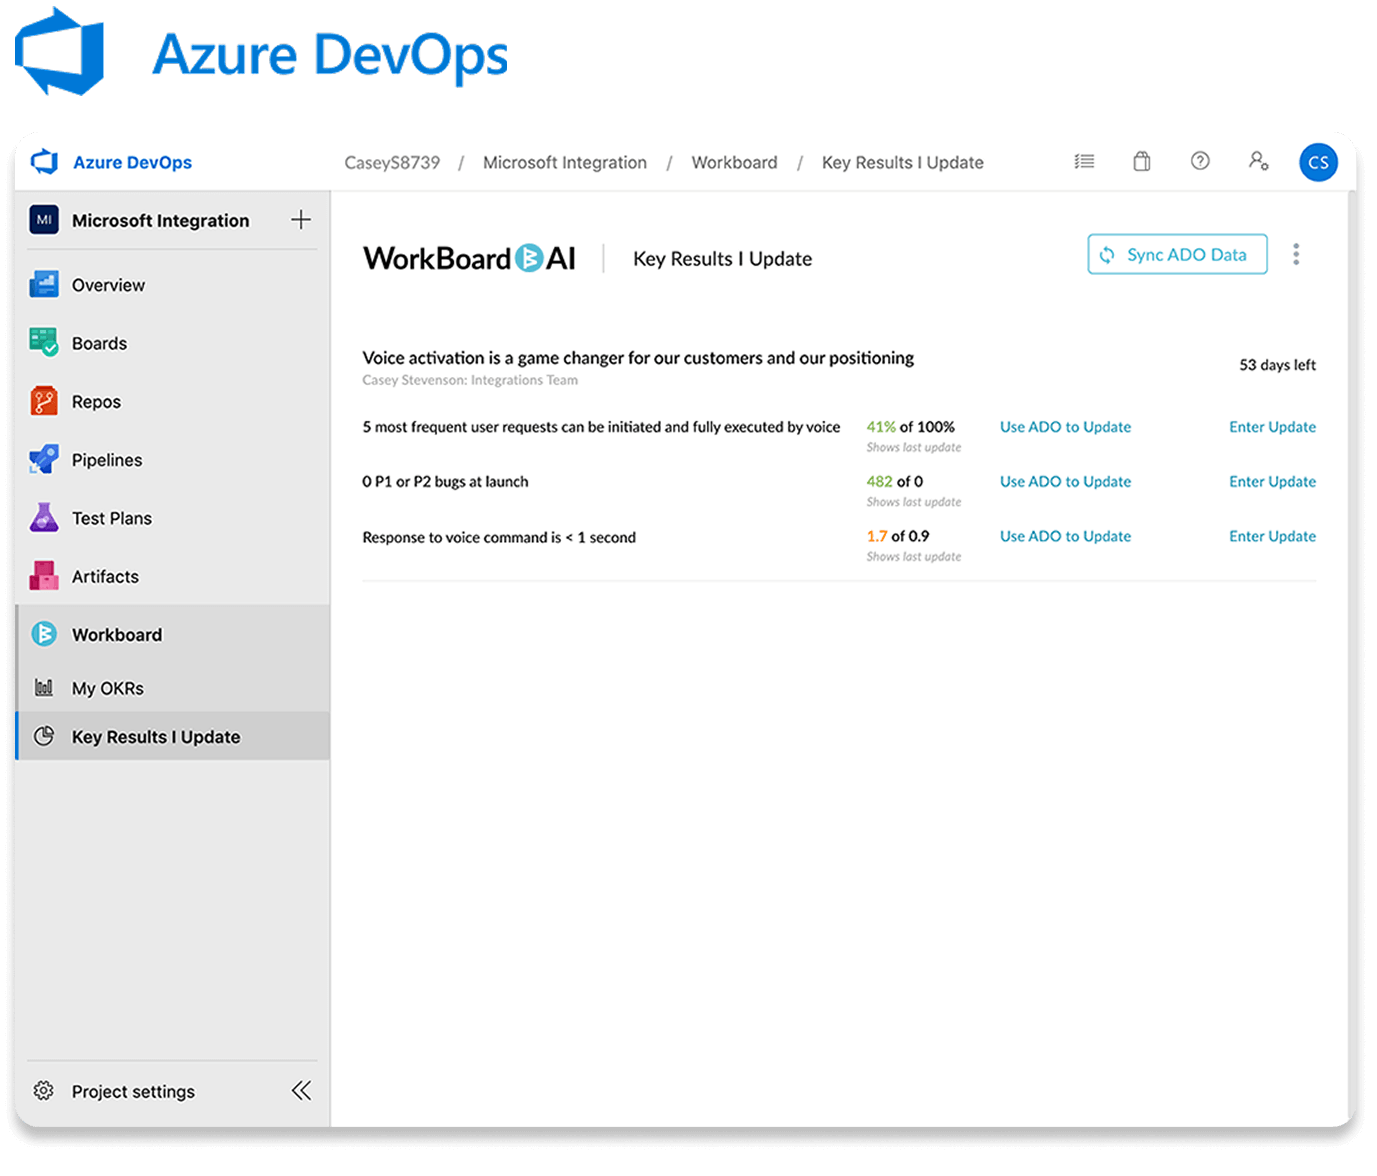Click Enter Update for response time row
The image size is (1377, 1176).
click(1272, 536)
